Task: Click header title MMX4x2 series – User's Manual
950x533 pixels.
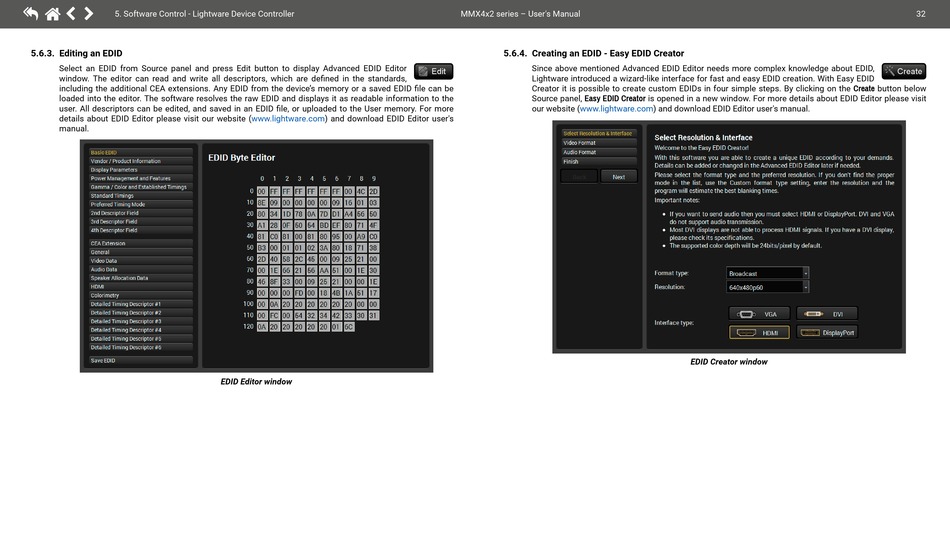Action: (520, 14)
